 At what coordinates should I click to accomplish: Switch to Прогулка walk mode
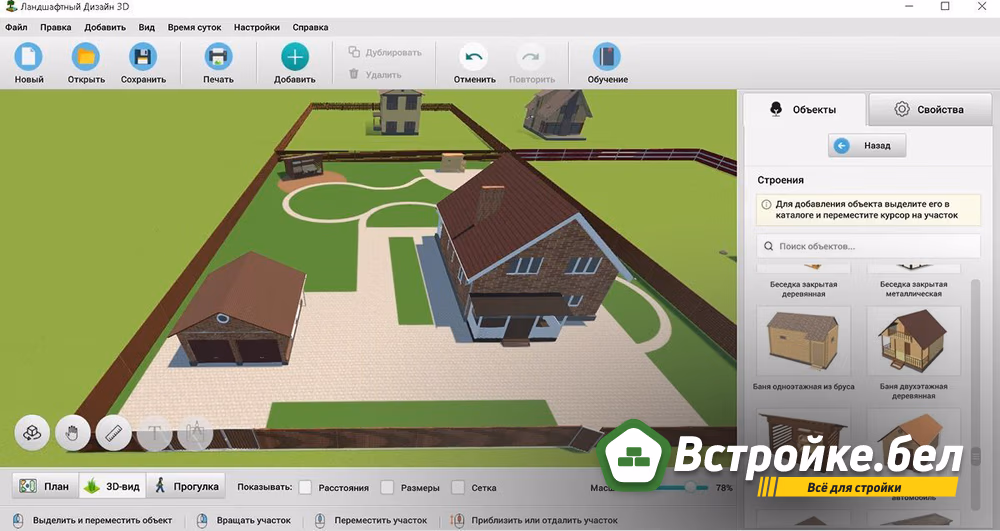186,486
